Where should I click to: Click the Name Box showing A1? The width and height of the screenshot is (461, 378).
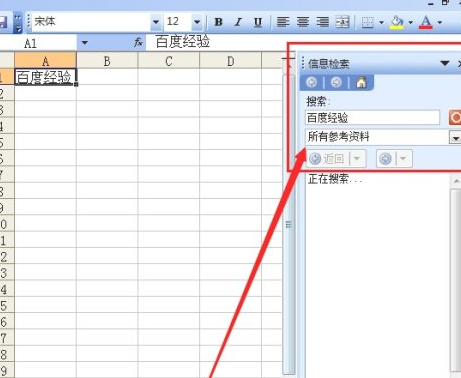click(x=38, y=43)
